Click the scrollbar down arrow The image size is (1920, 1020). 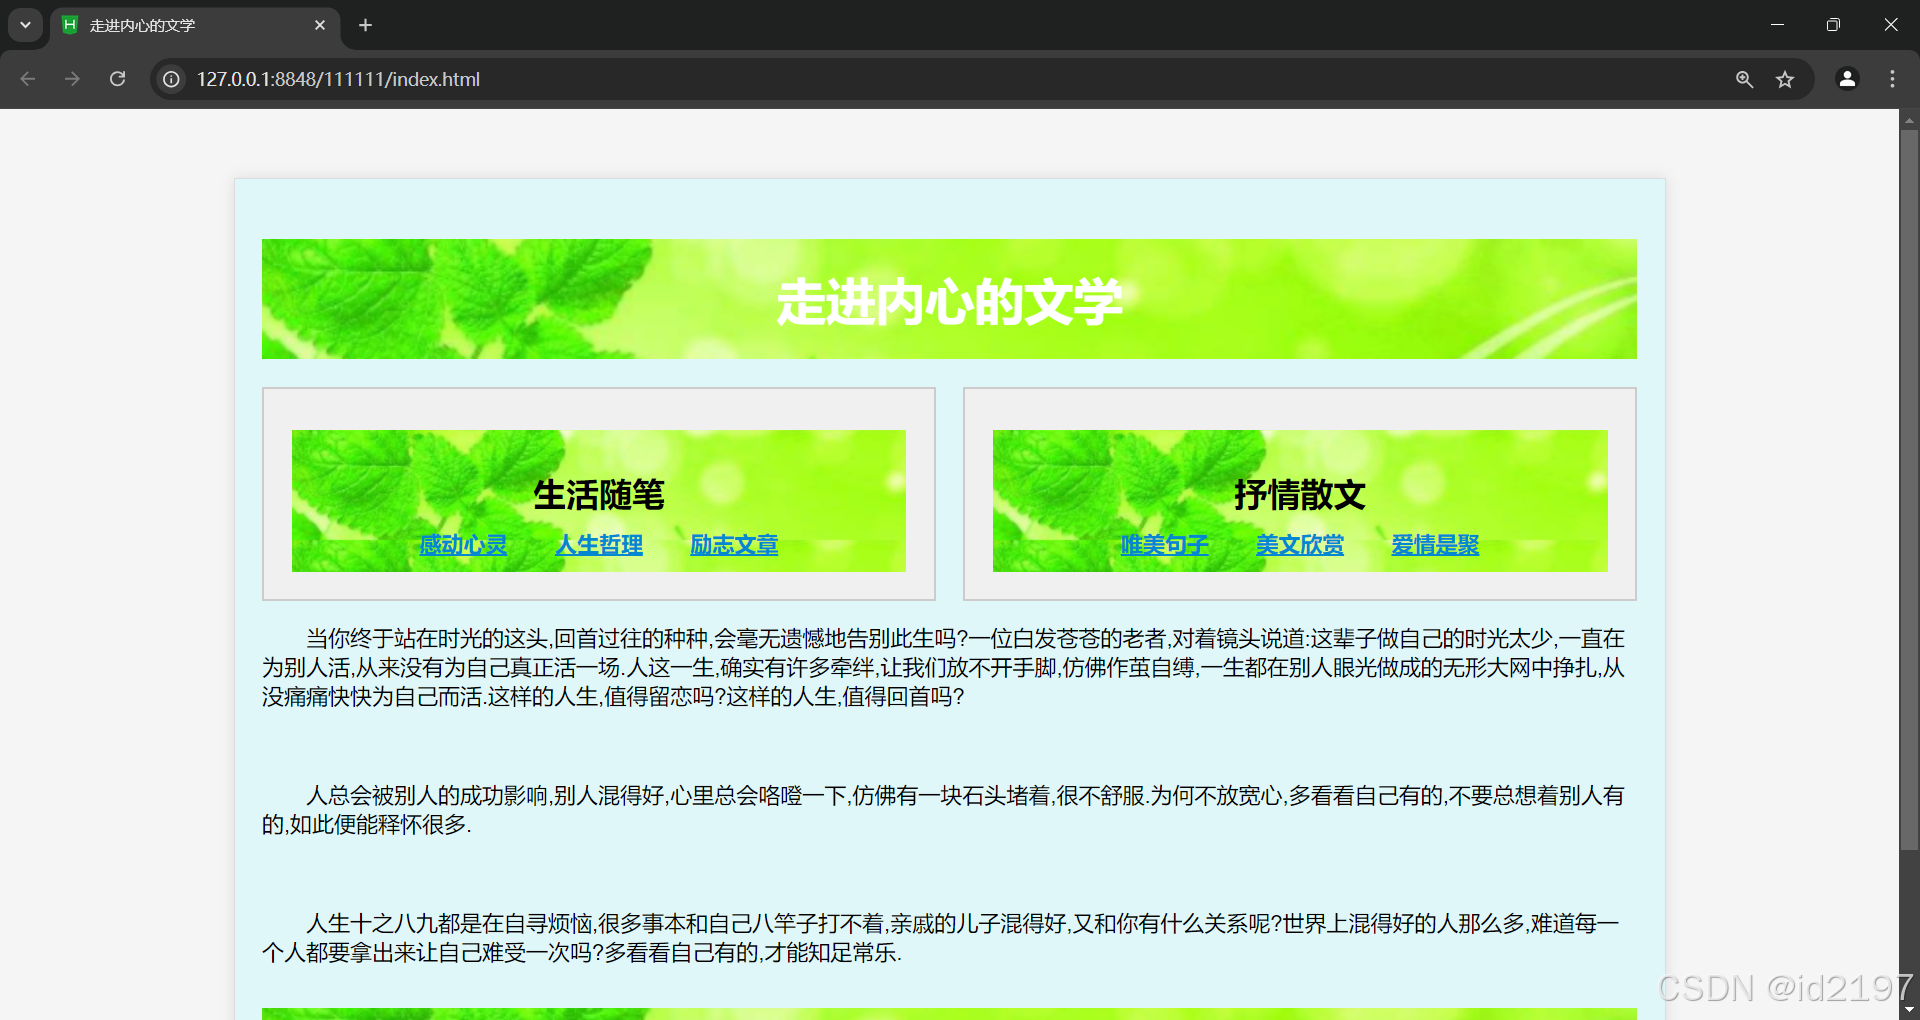[1909, 1010]
